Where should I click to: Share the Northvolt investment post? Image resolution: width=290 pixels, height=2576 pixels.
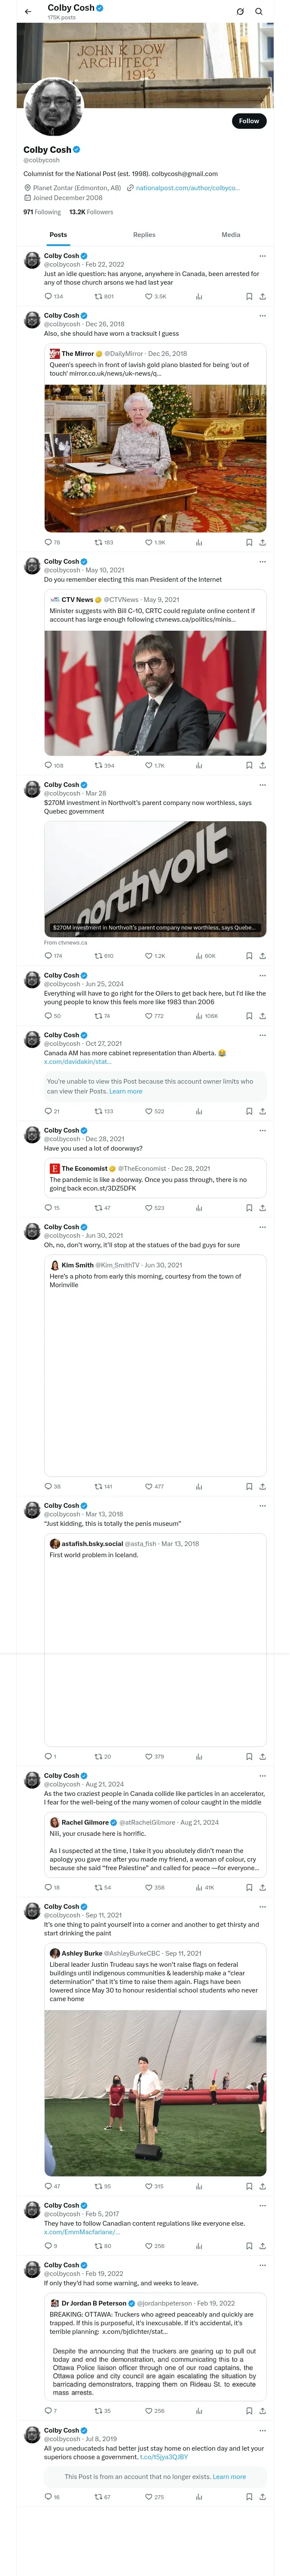262,955
